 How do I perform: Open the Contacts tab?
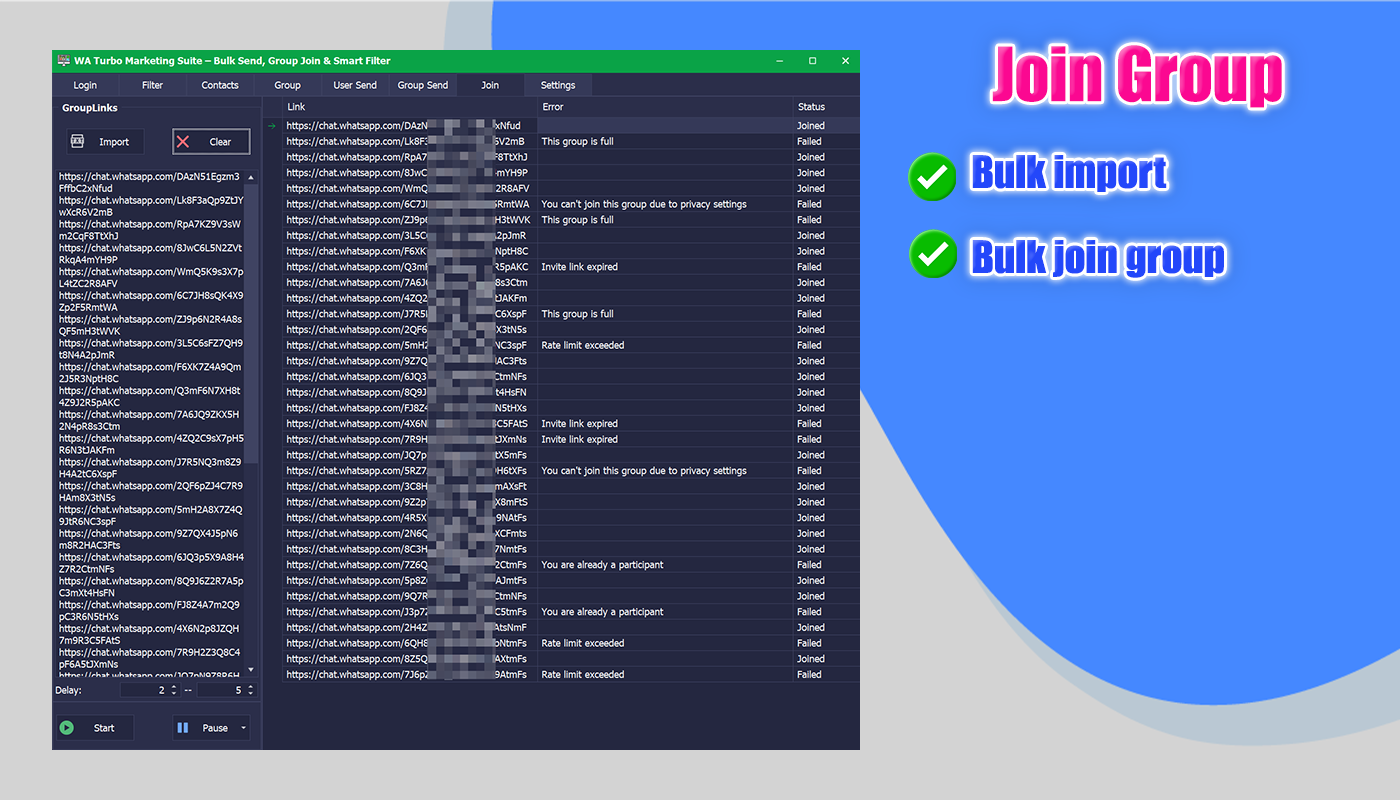[220, 85]
